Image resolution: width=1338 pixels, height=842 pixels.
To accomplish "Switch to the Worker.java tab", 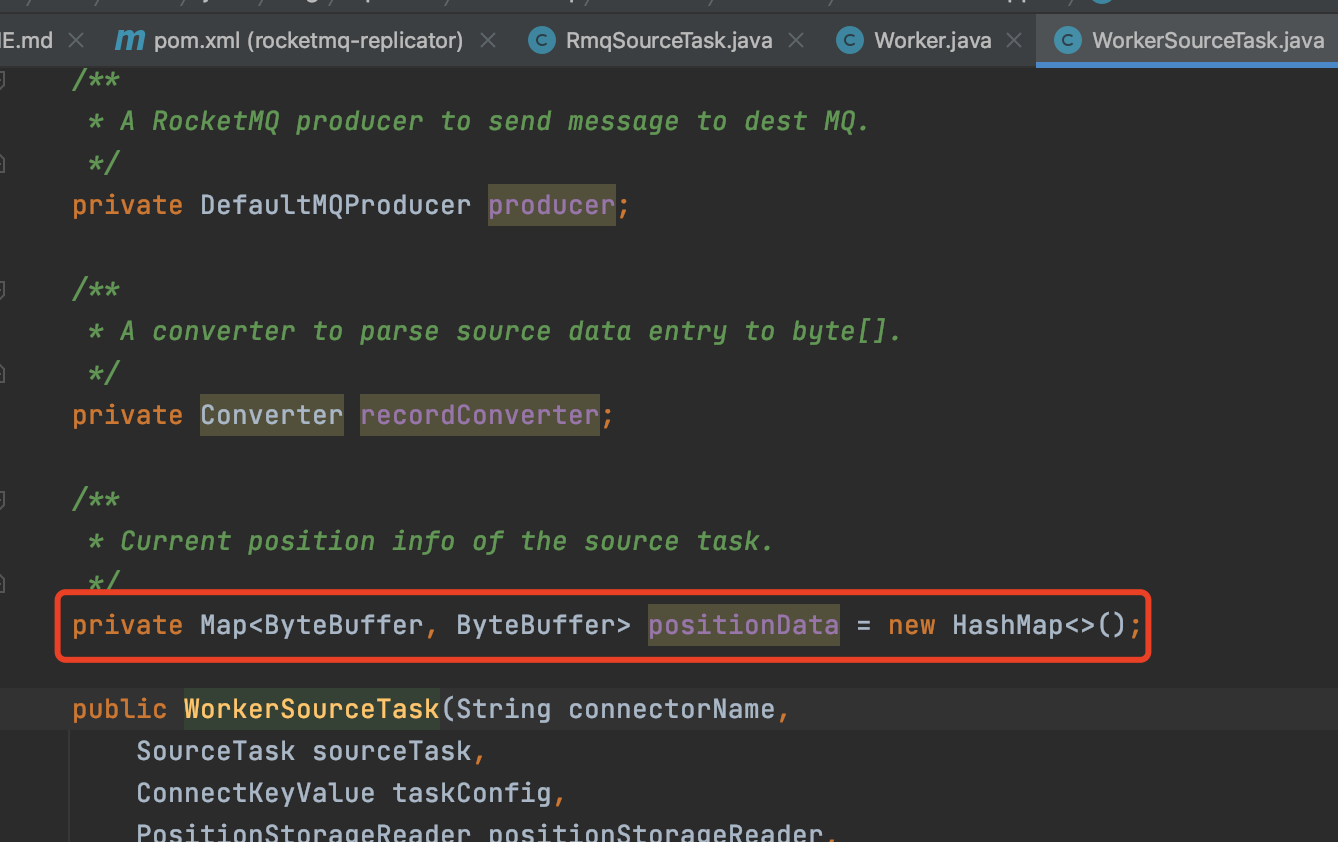I will 933,41.
